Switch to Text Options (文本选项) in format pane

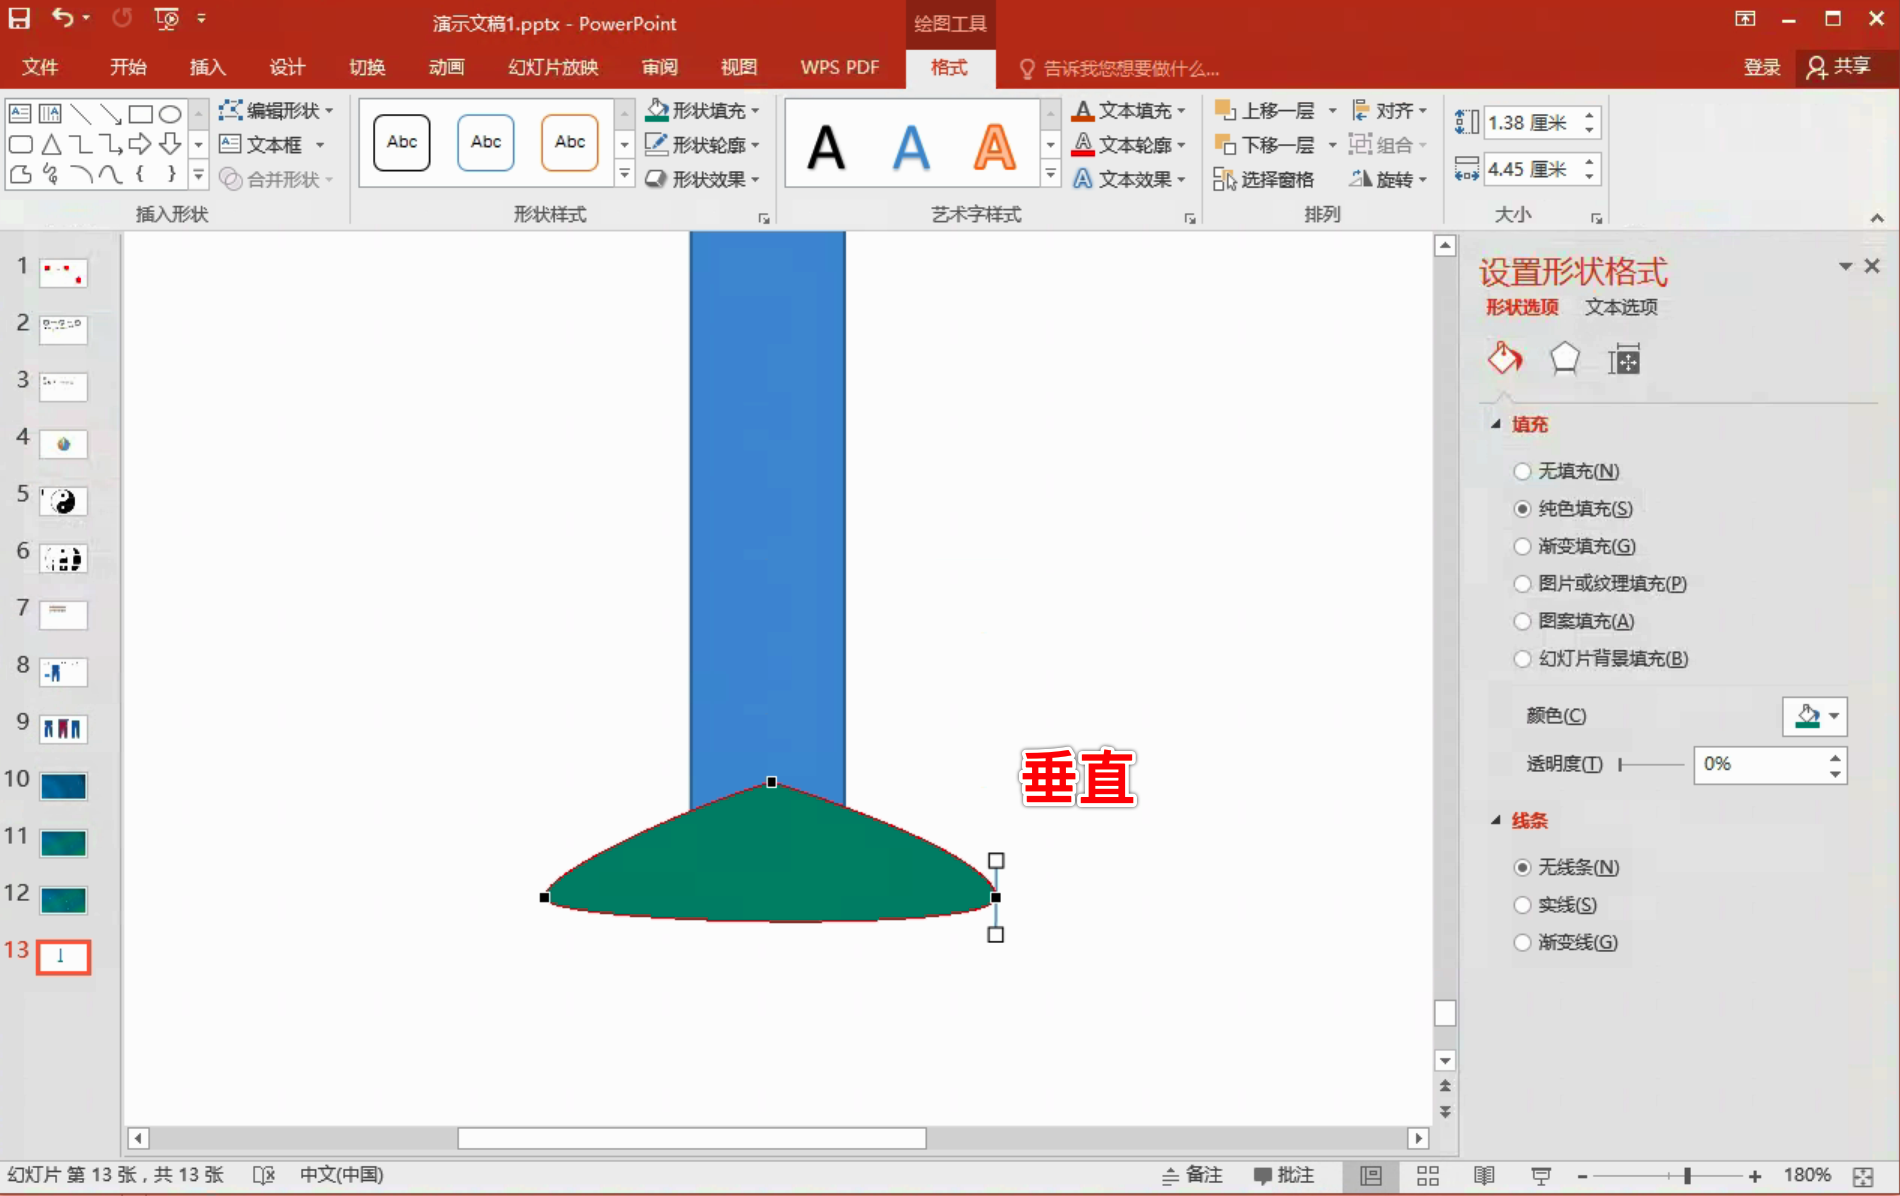pyautogui.click(x=1621, y=307)
